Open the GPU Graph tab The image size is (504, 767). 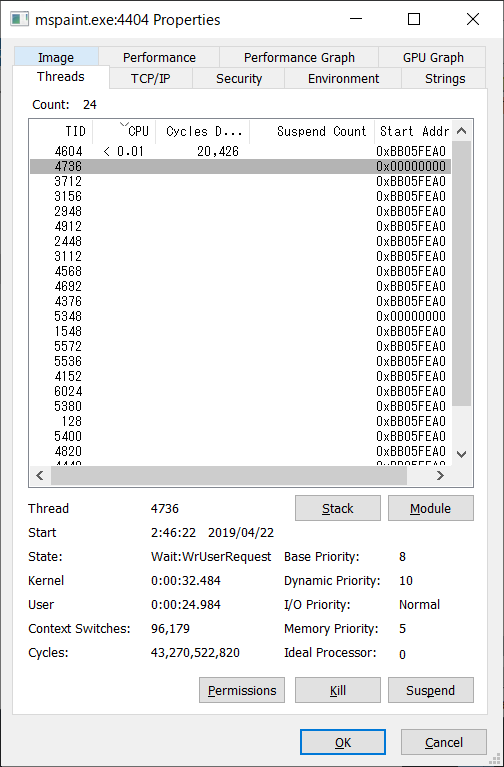coord(433,57)
